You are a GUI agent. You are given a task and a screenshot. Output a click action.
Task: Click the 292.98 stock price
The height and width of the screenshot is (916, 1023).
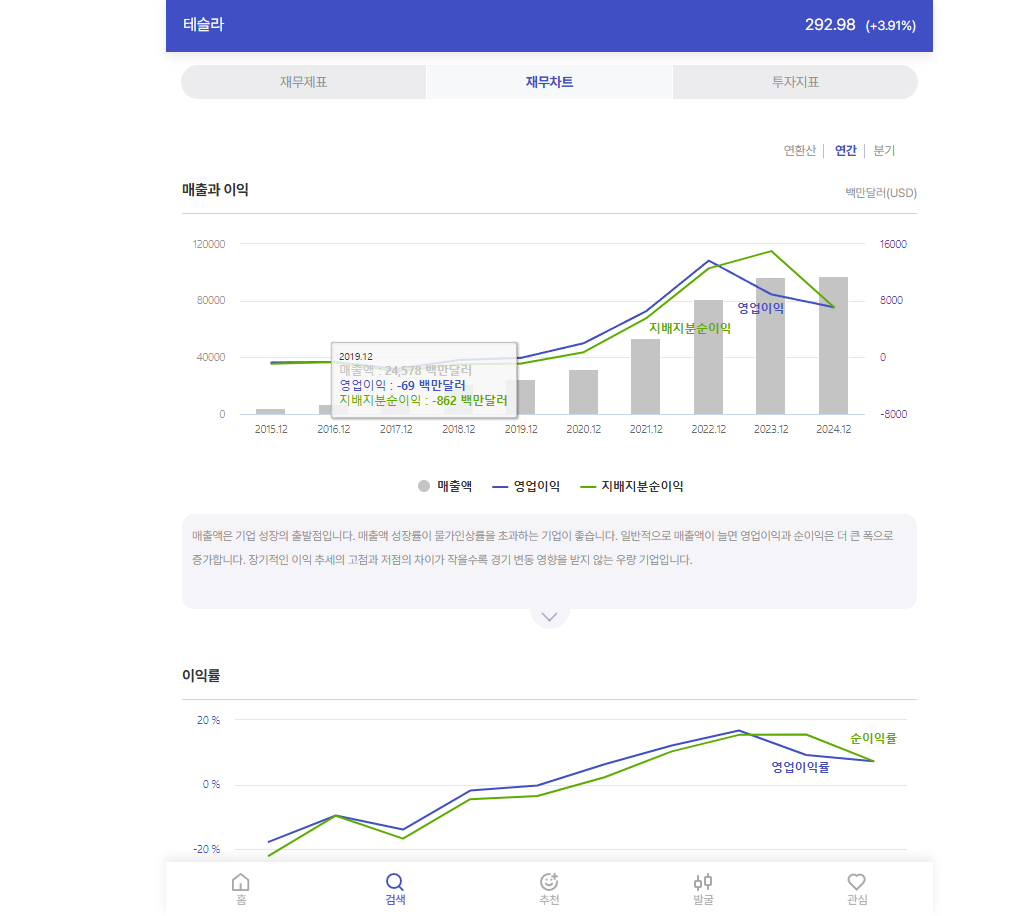830,25
